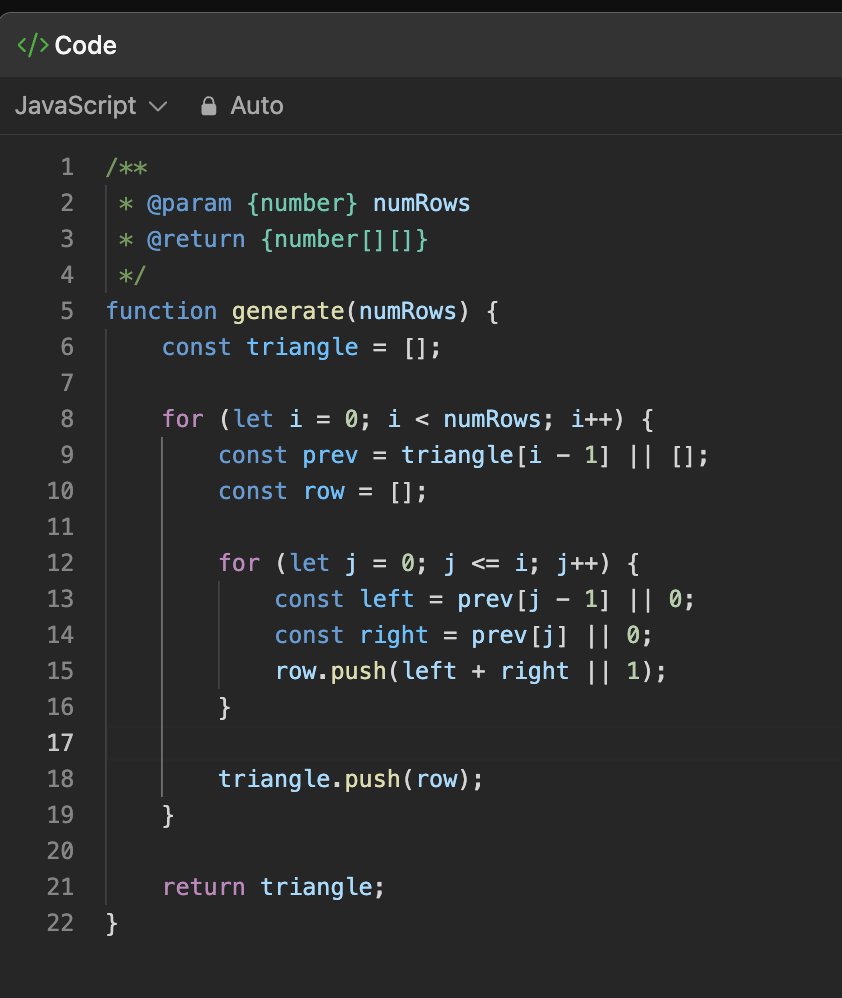Click the '/**' comment start on line 1
842x998 pixels.
pos(127,168)
